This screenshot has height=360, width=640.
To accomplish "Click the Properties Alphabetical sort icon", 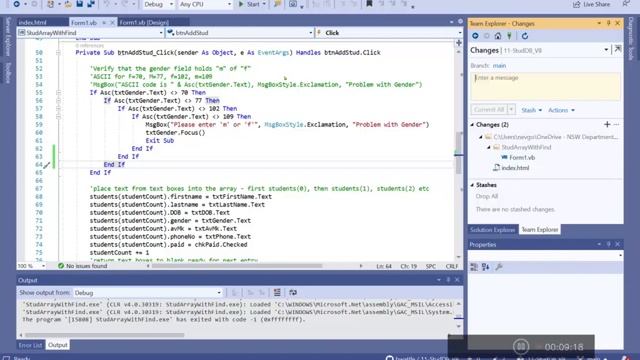I will pyautogui.click(x=485, y=267).
